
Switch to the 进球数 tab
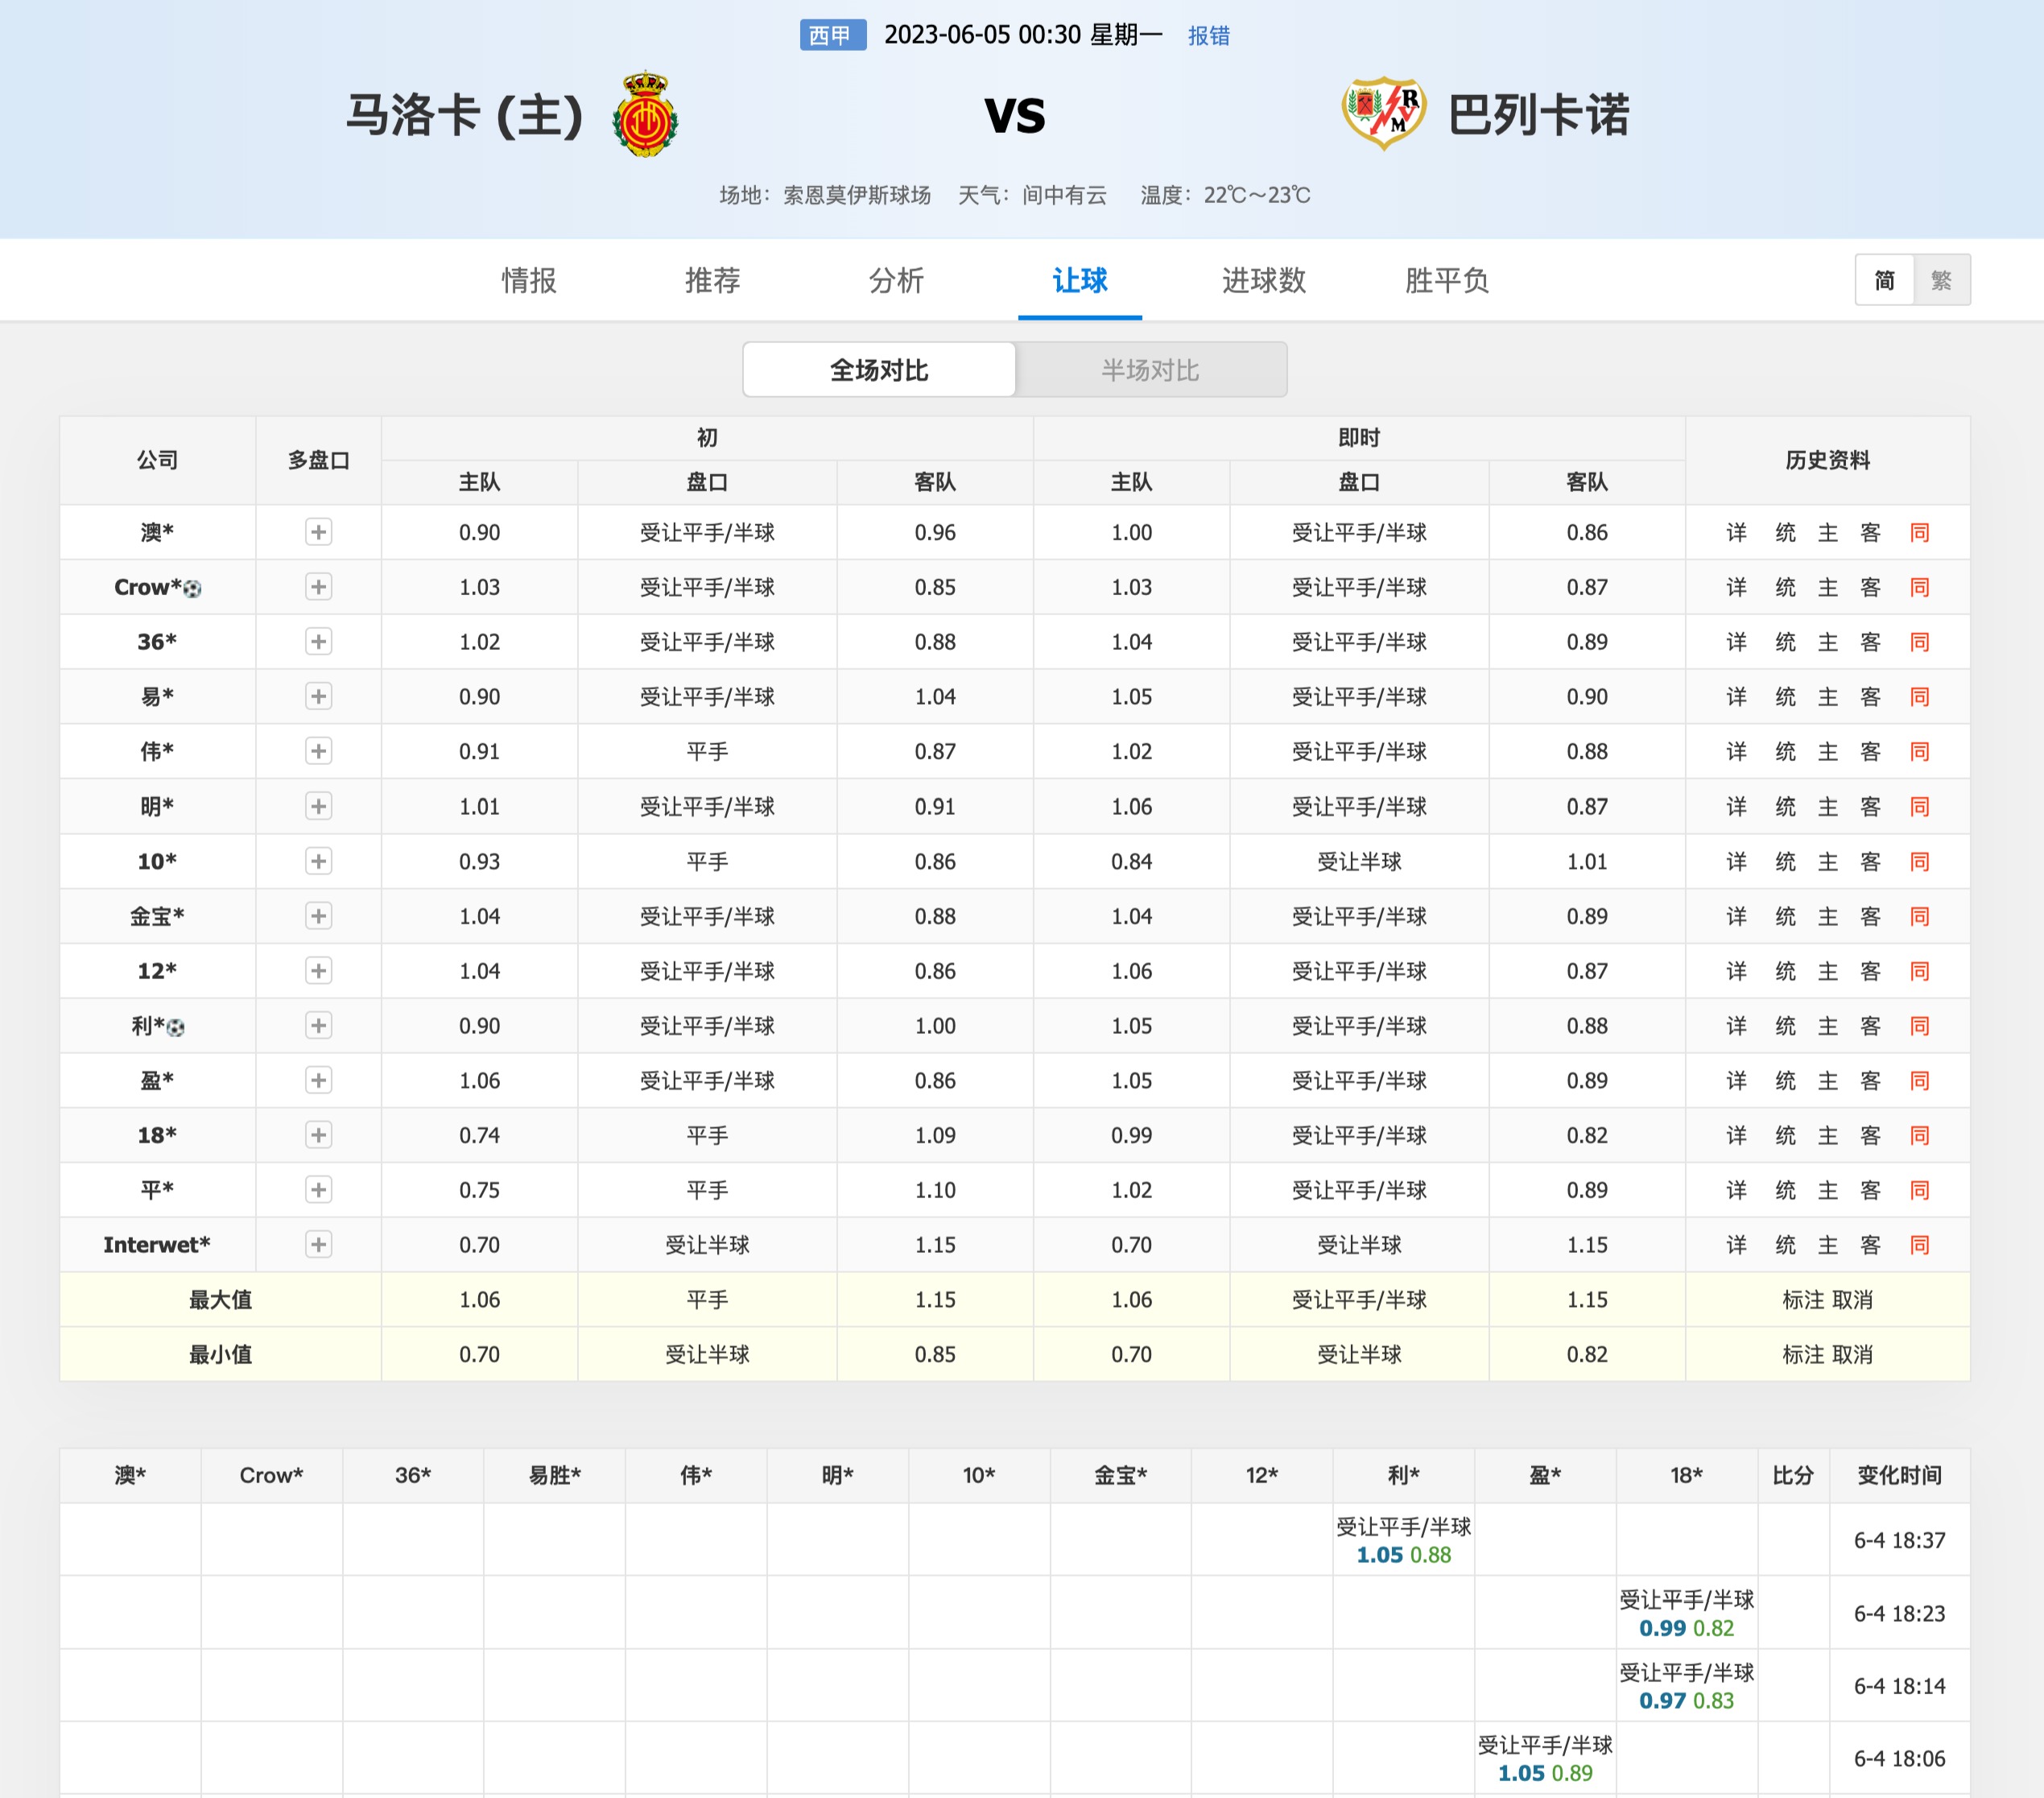coord(1264,280)
